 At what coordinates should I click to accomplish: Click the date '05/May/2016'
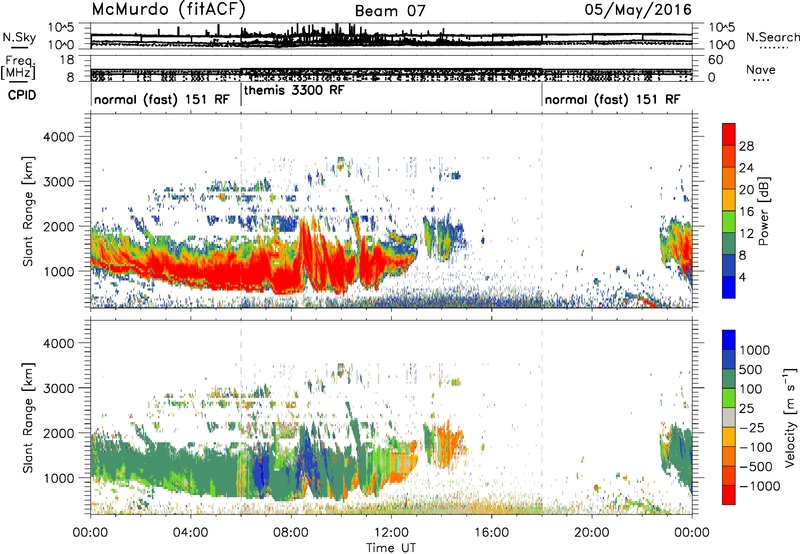pos(638,9)
